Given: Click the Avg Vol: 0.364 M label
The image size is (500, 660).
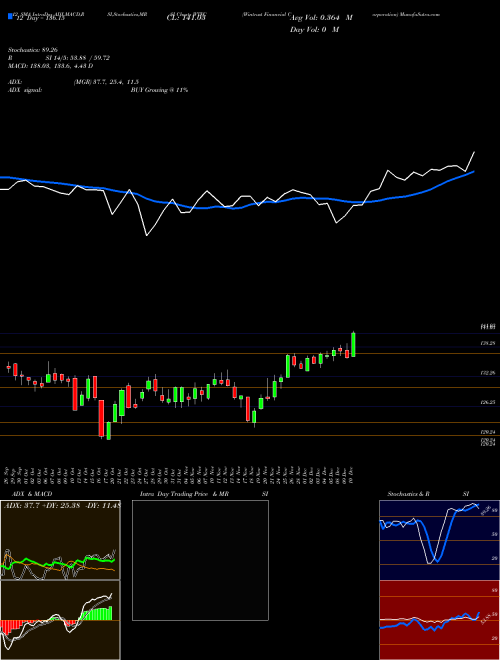Looking at the screenshot, I should 321,18.
